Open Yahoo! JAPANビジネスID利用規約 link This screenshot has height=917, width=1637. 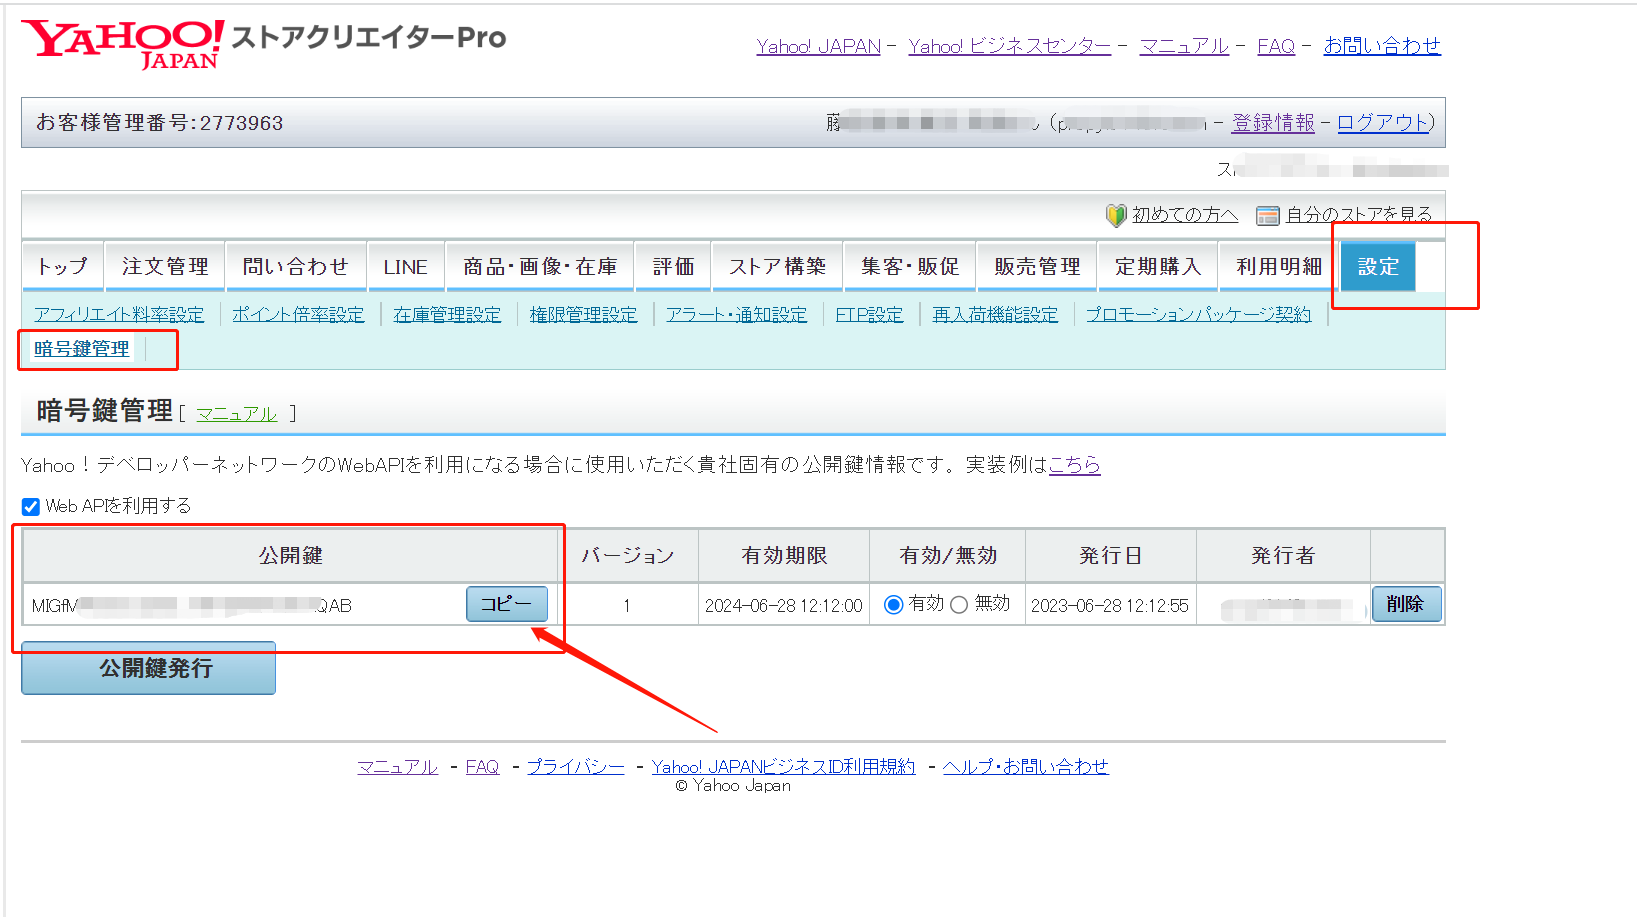click(783, 767)
